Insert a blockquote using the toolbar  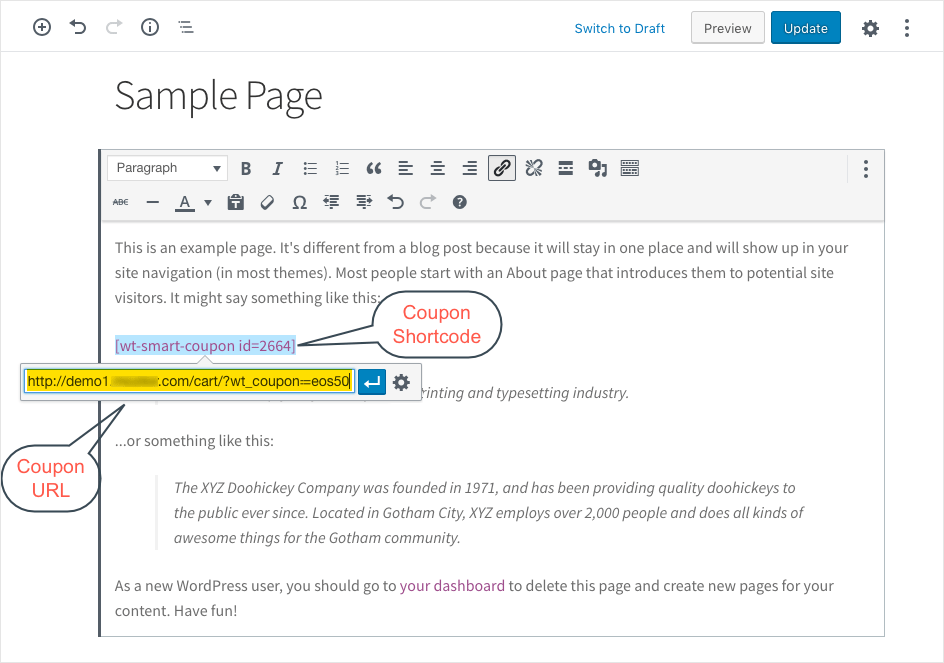(x=374, y=168)
